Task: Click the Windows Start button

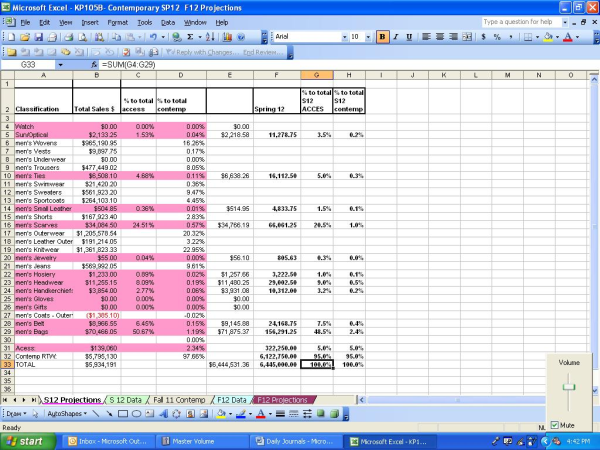Action: click(x=29, y=440)
